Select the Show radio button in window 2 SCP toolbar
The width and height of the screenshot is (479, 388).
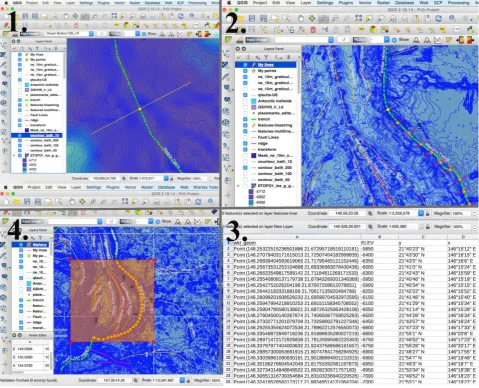(x=394, y=40)
